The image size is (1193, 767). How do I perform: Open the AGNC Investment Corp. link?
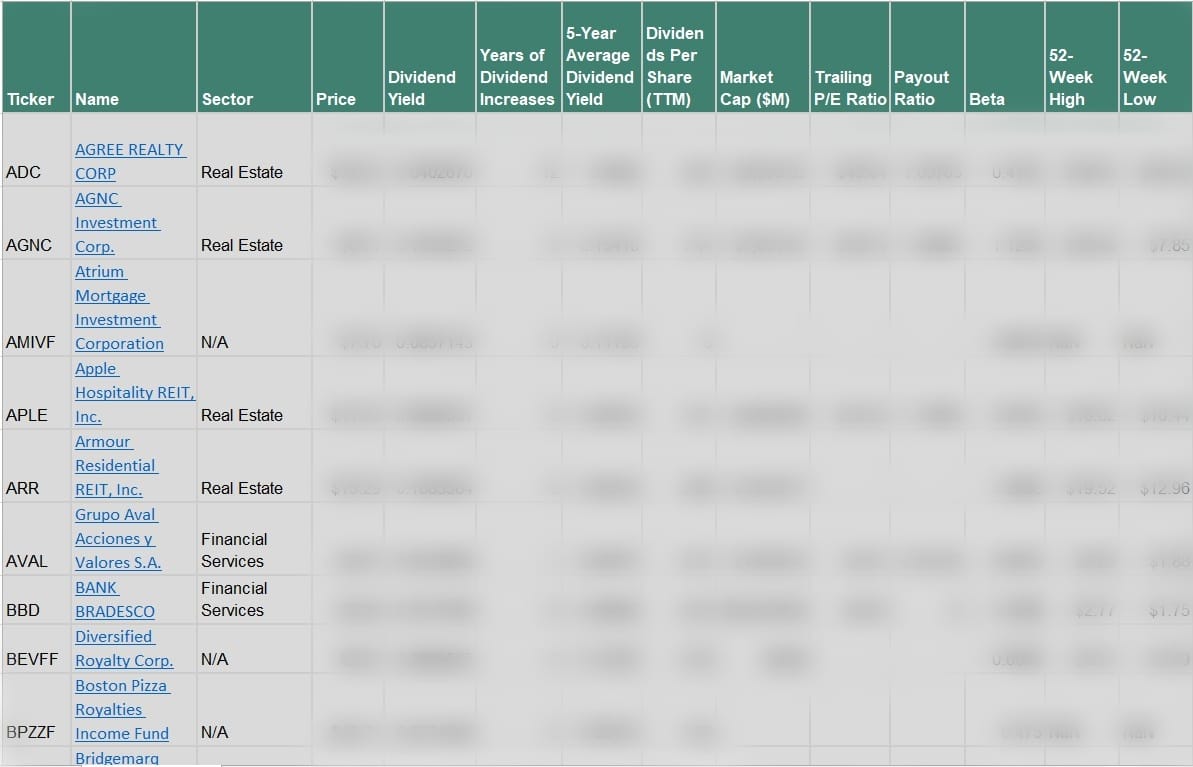(x=117, y=223)
